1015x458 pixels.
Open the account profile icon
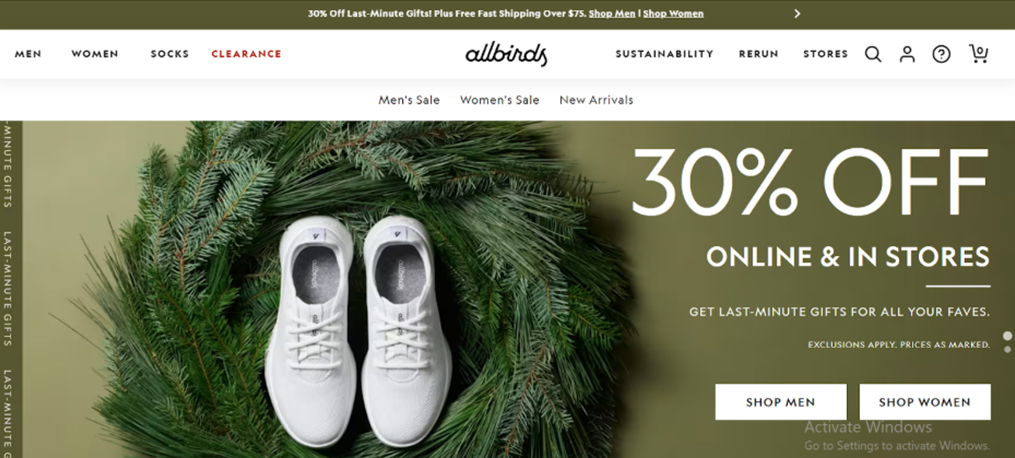coord(907,54)
